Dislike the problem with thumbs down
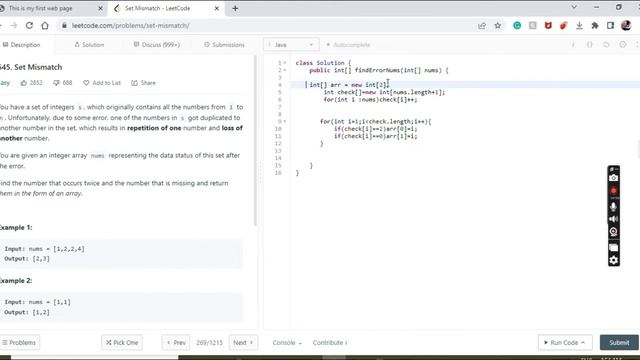Image resolution: width=640 pixels, height=360 pixels. click(56, 83)
